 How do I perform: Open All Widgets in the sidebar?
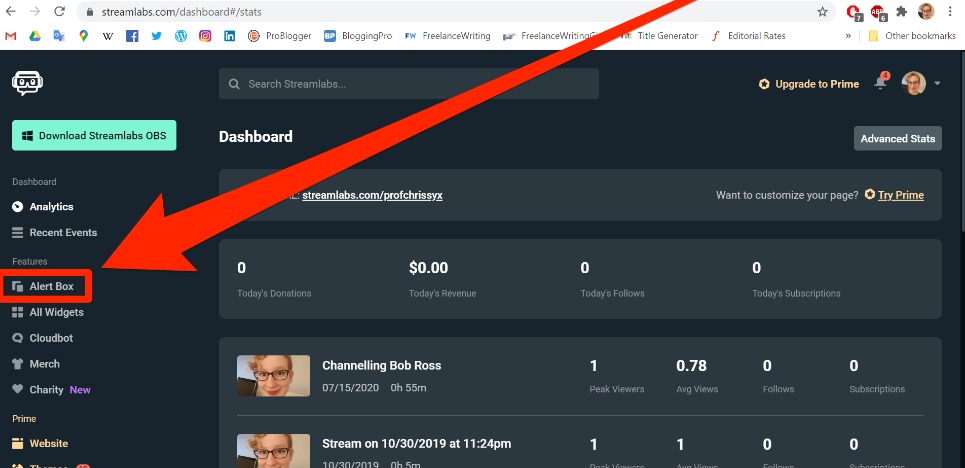click(48, 312)
